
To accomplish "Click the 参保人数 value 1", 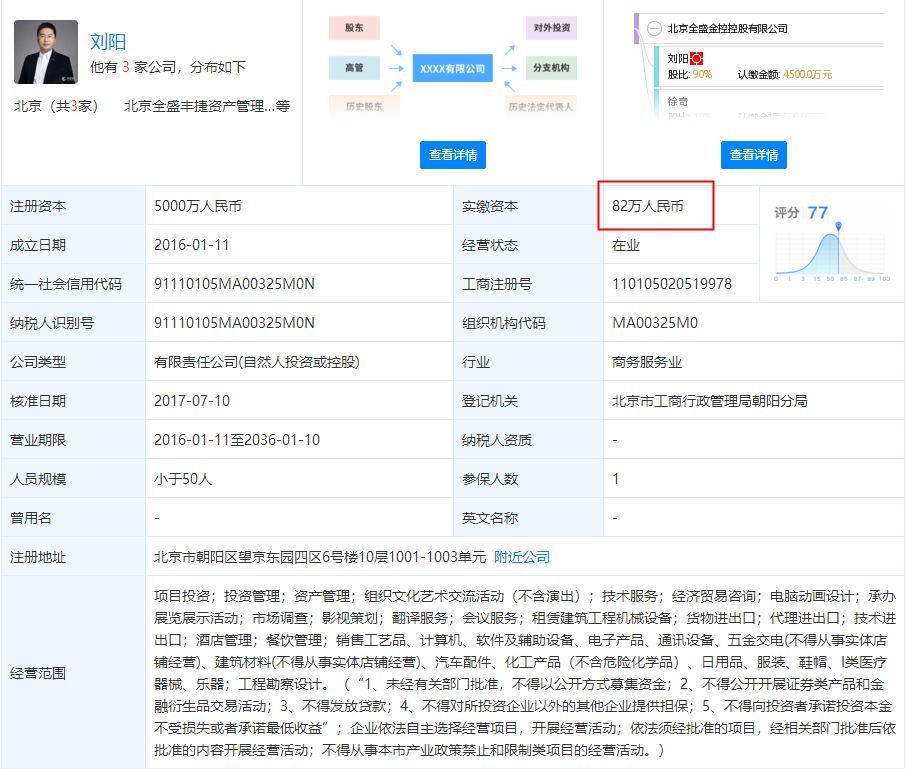I will click(x=616, y=479).
